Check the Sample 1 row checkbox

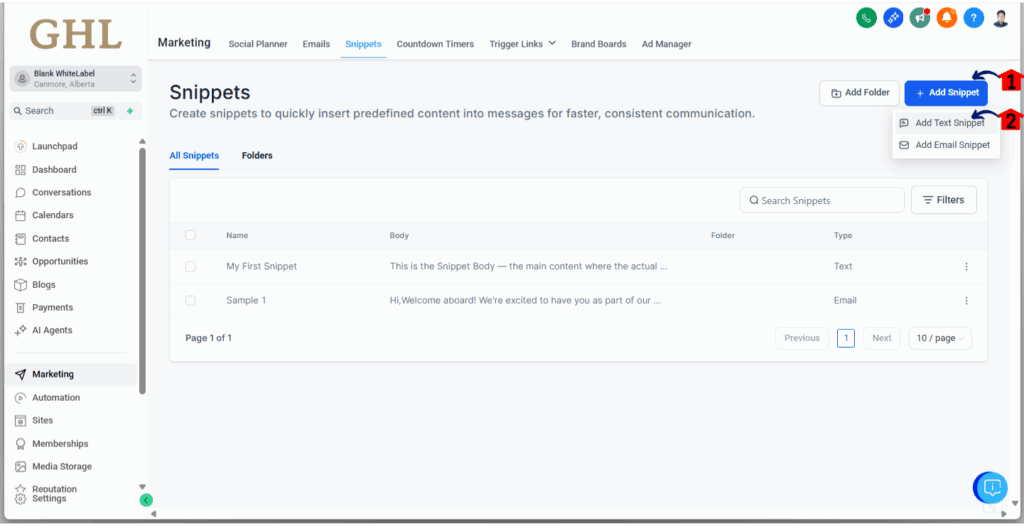[190, 301]
